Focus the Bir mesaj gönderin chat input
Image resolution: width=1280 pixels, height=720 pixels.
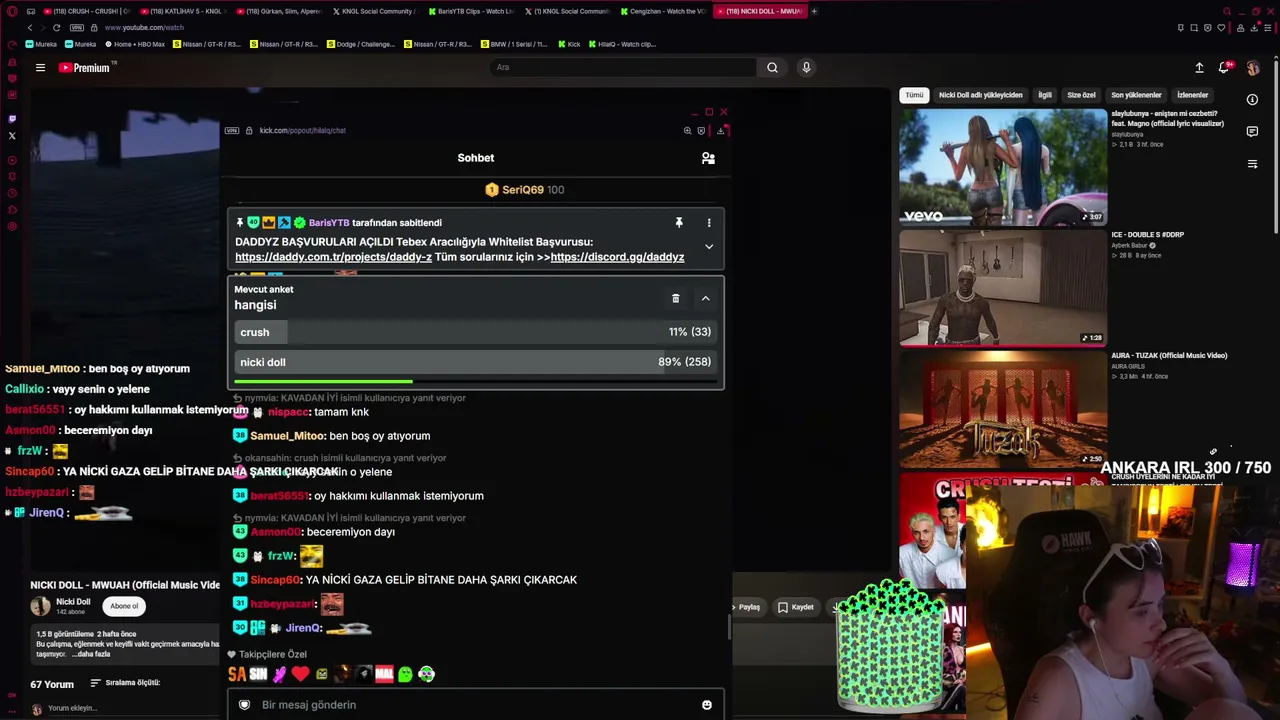click(x=476, y=705)
